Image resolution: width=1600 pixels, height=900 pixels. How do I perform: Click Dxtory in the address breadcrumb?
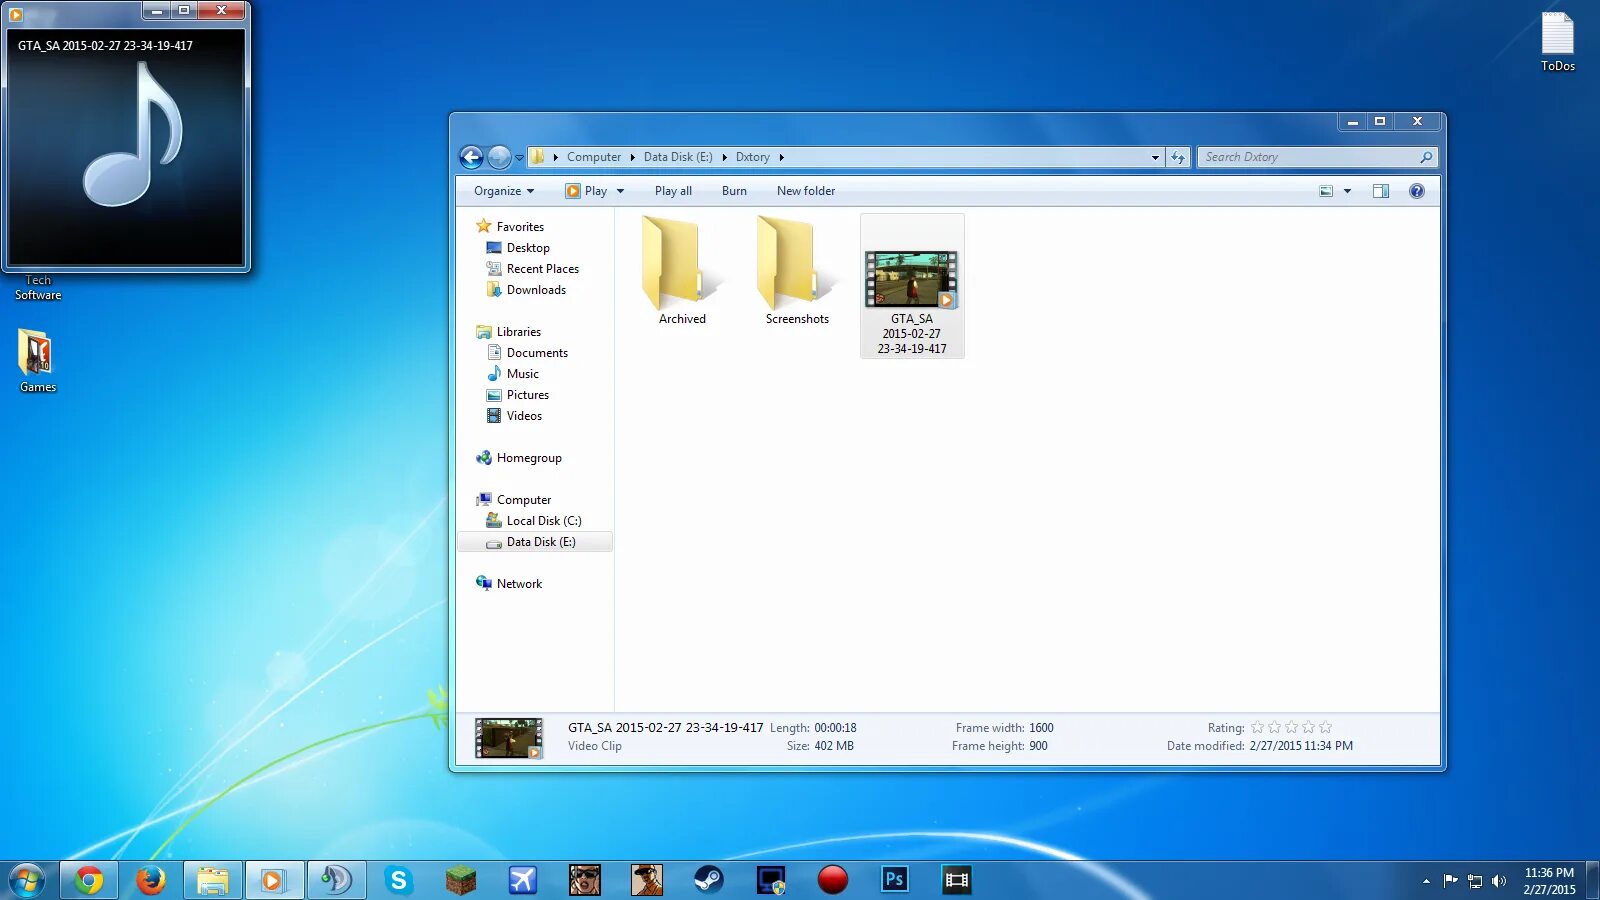click(x=753, y=157)
